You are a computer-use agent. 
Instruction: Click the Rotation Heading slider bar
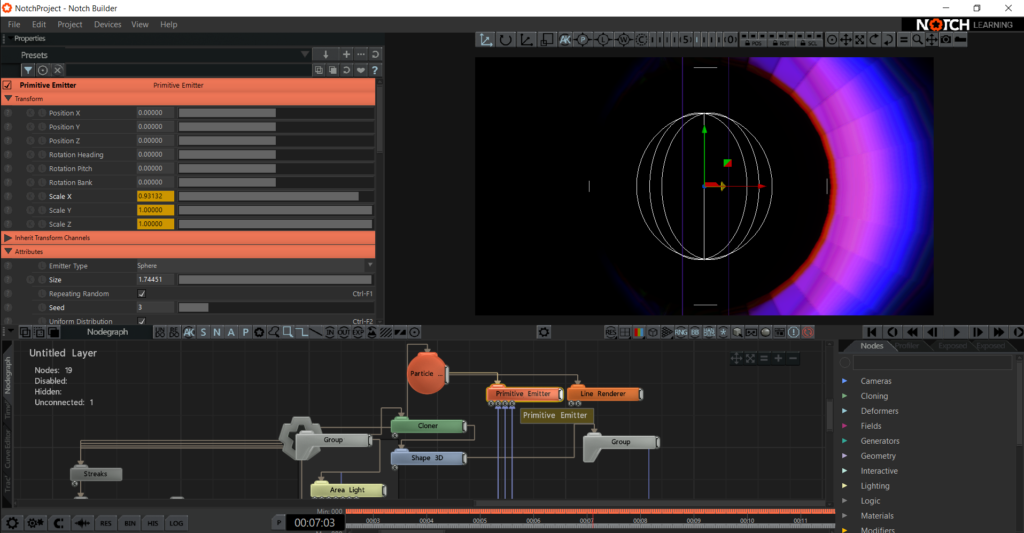[276, 154]
